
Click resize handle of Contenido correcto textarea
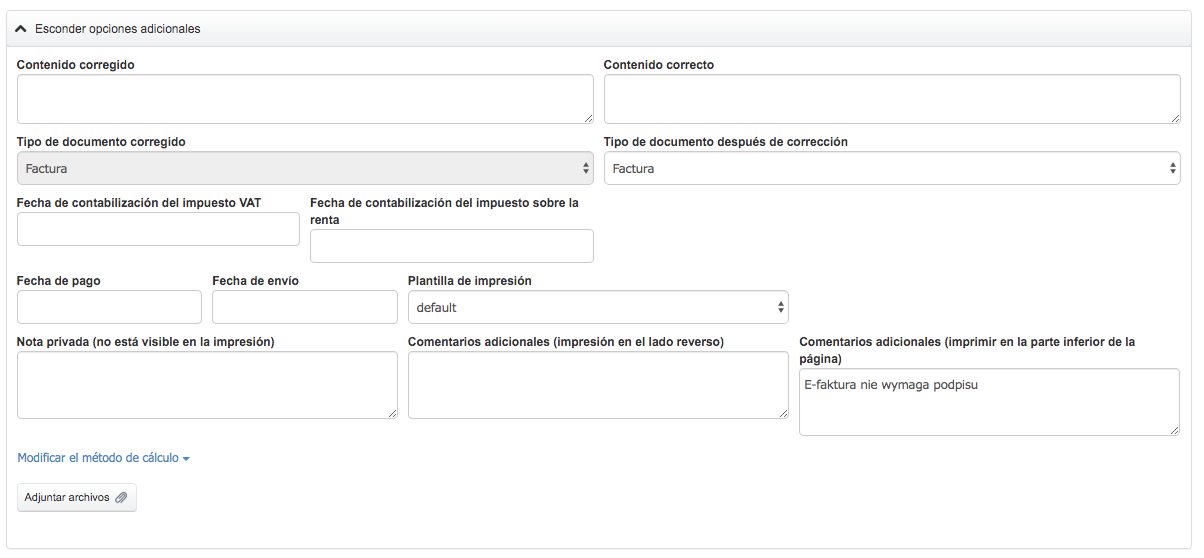(1175, 118)
